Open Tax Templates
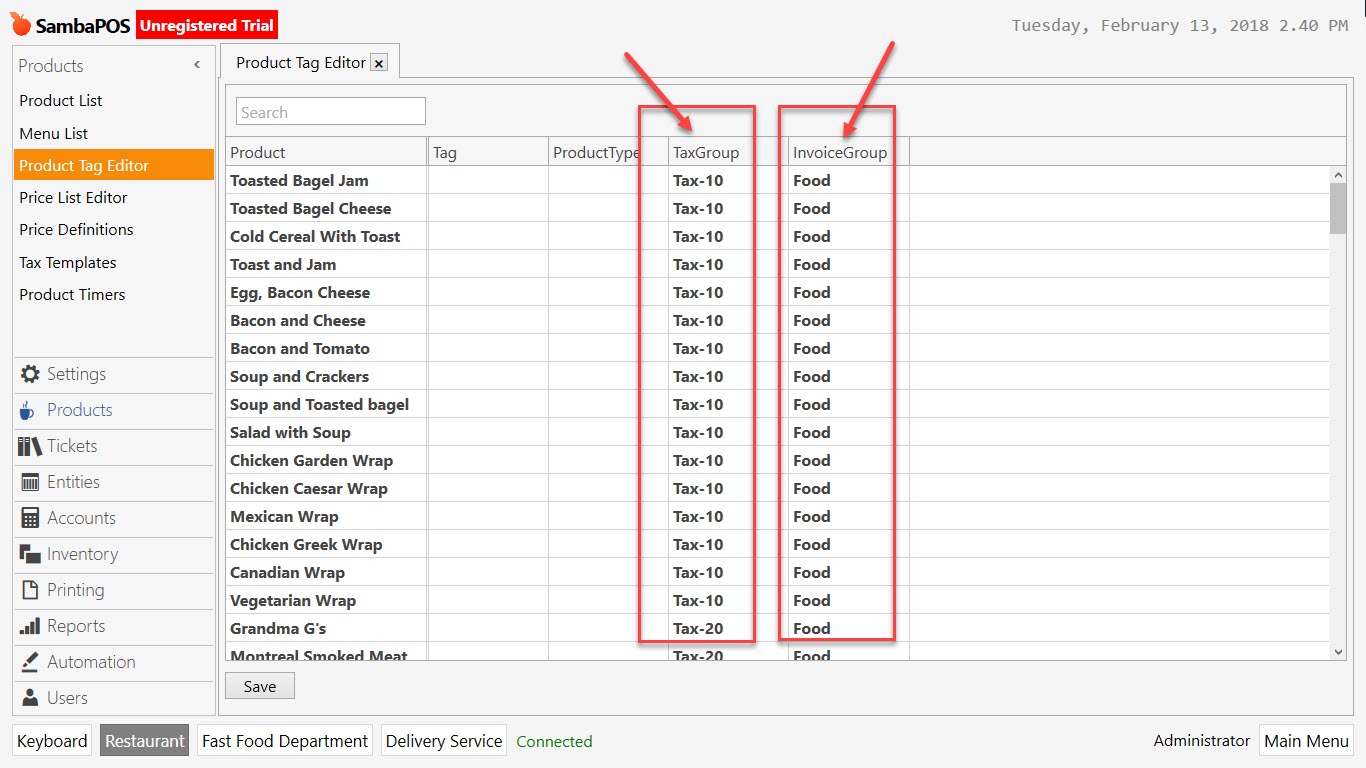1366x768 pixels. point(68,263)
